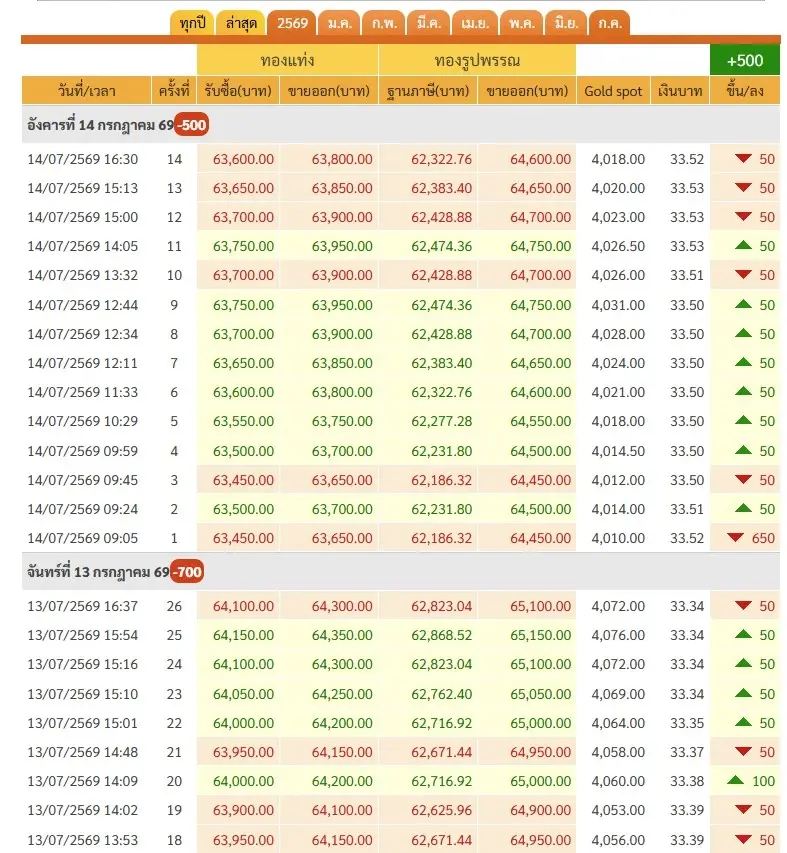Image resolution: width=787 pixels, height=853 pixels.
Task: Open the พ.ค. month tab
Action: click(x=522, y=23)
